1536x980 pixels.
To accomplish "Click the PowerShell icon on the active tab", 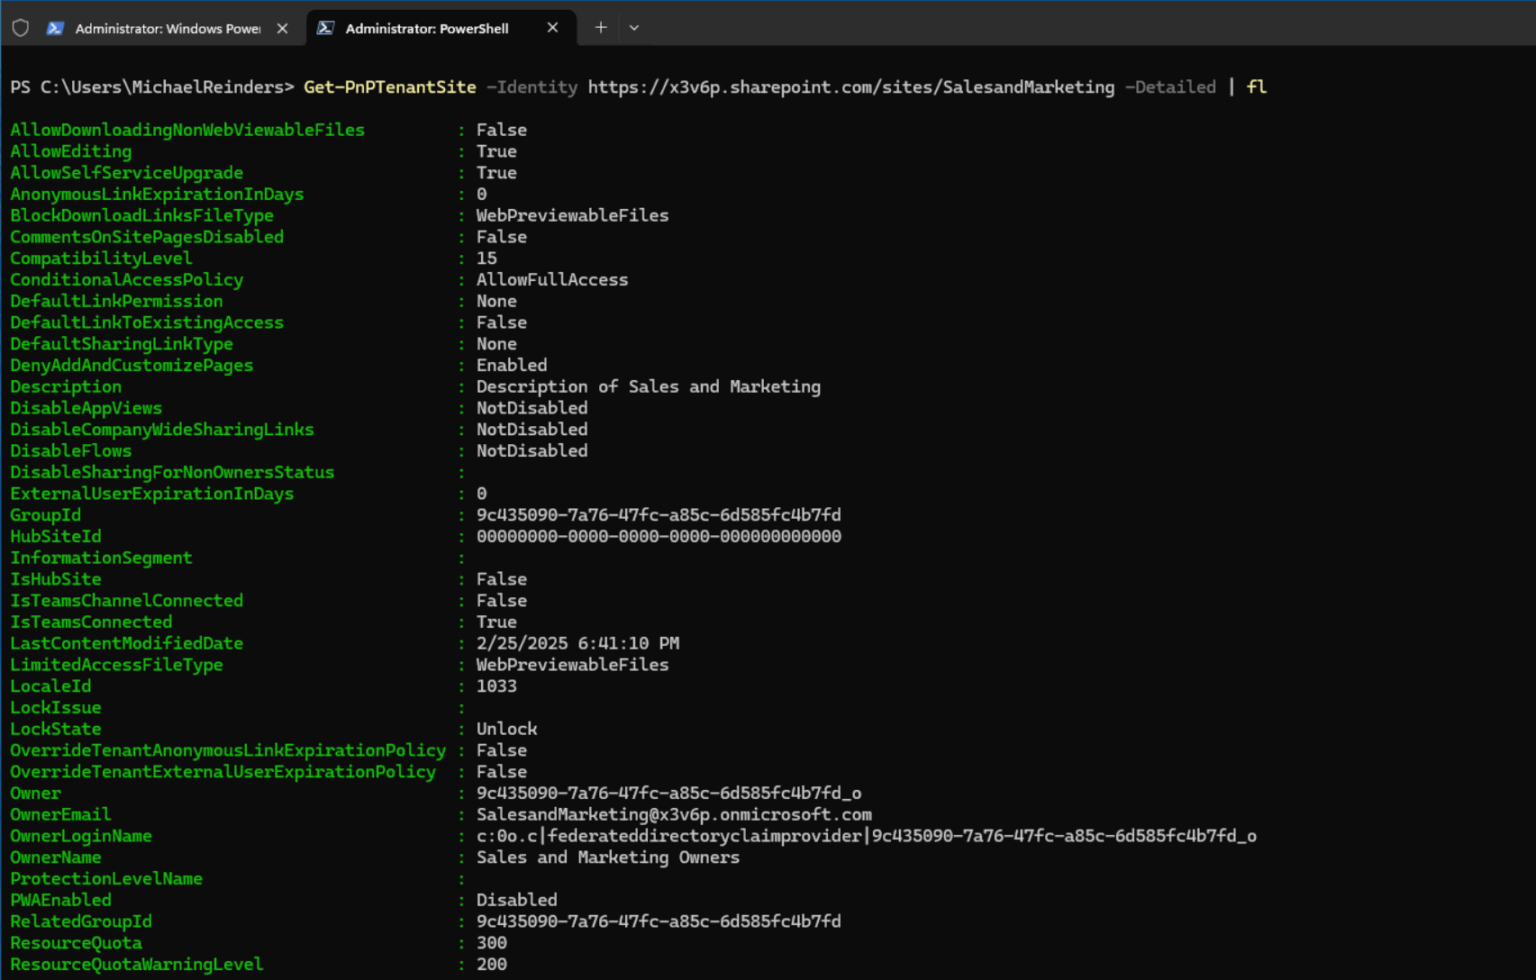I will coord(325,28).
